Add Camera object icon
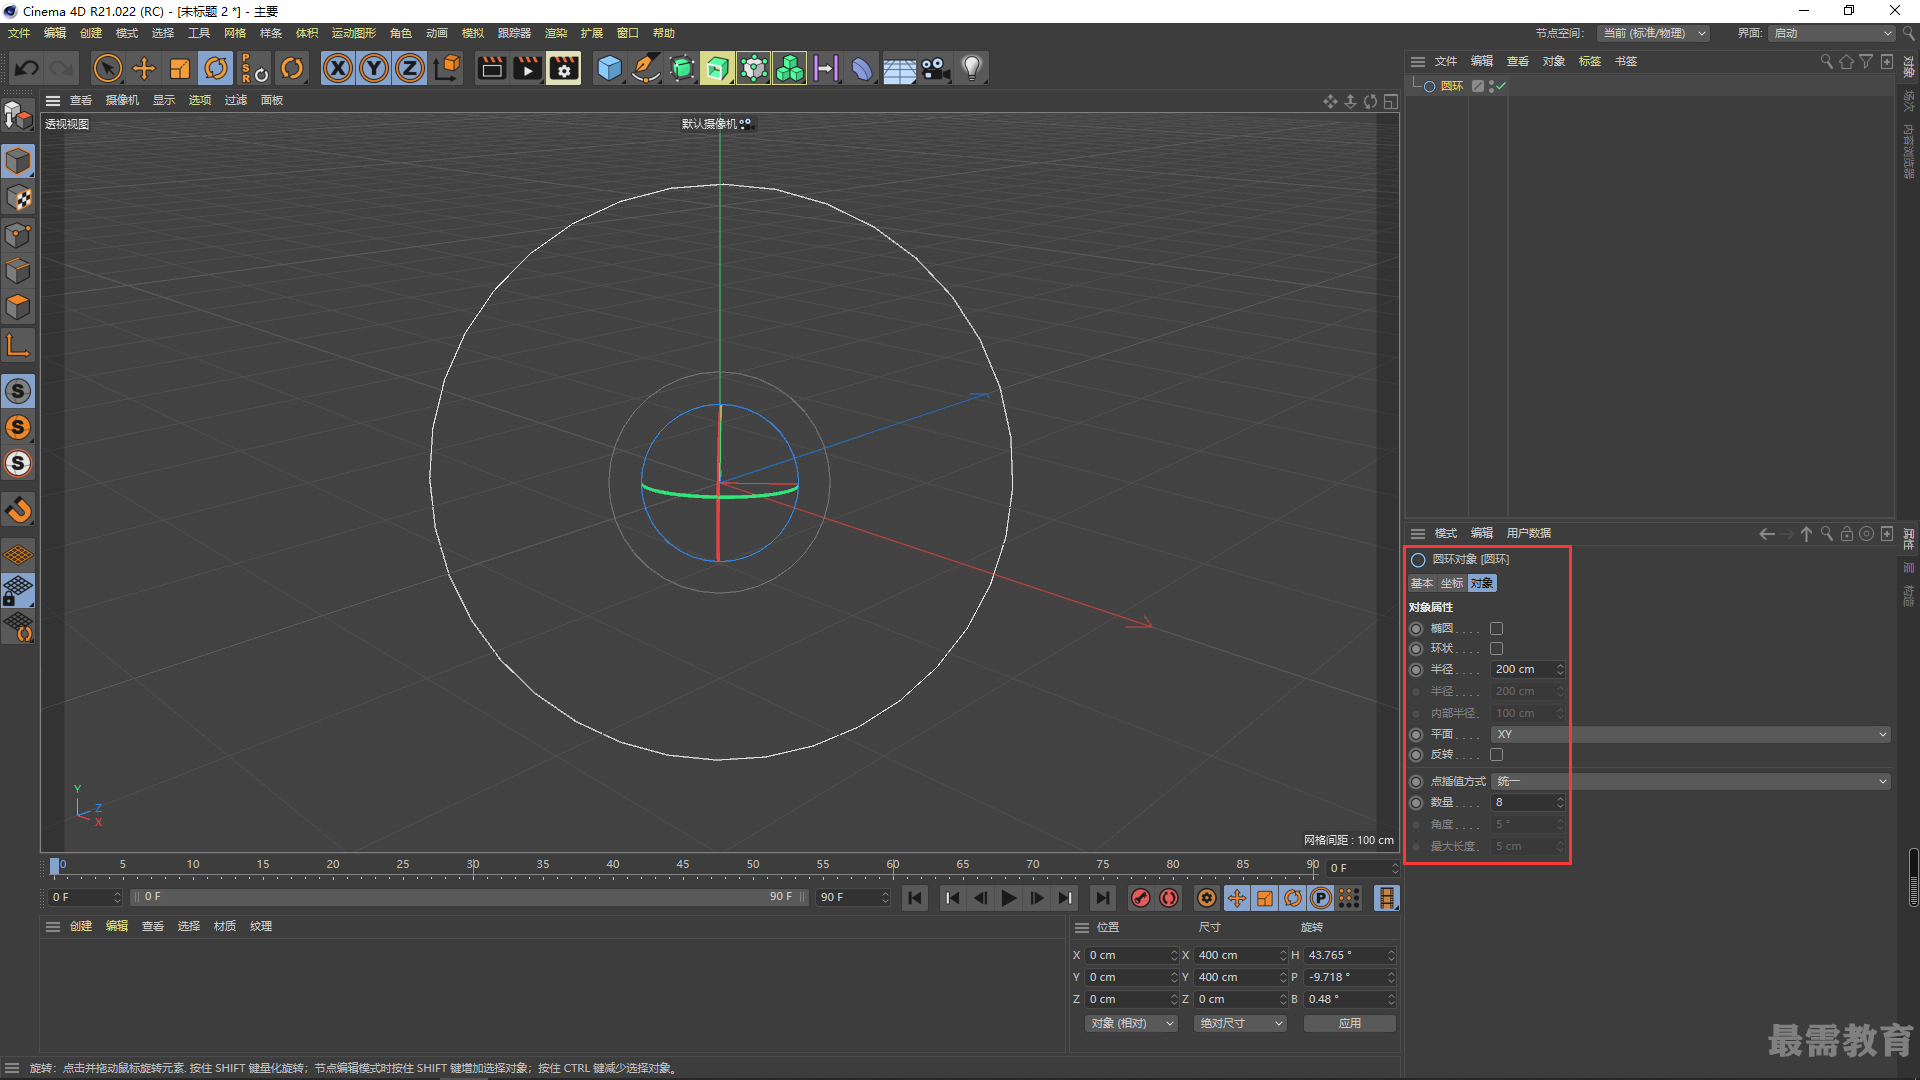 coord(936,68)
